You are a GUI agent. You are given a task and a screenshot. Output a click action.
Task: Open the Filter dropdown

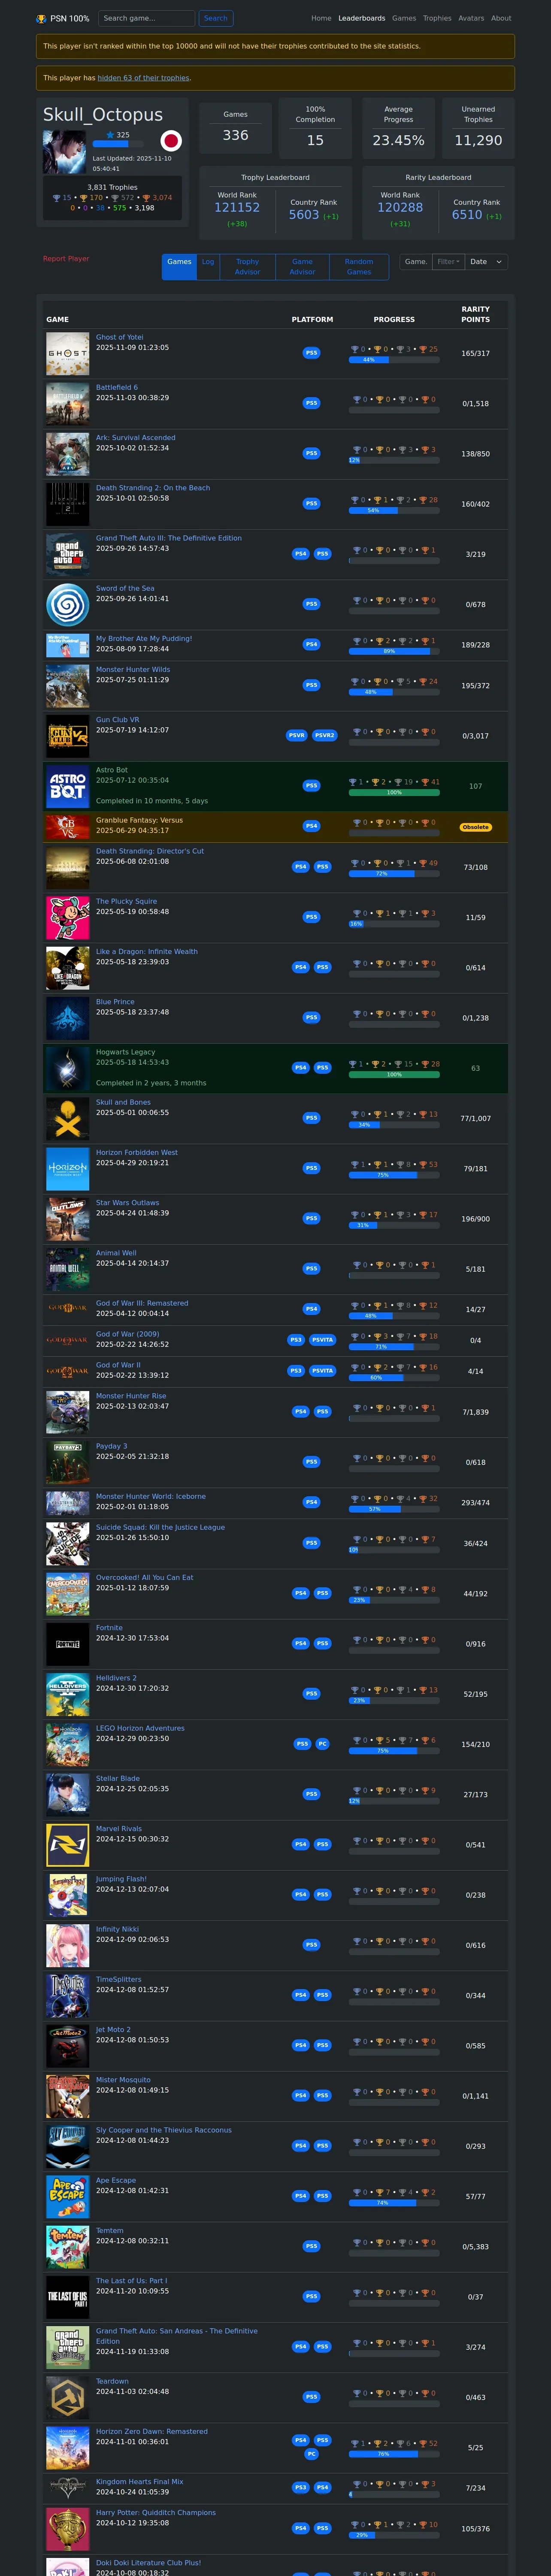click(x=449, y=262)
